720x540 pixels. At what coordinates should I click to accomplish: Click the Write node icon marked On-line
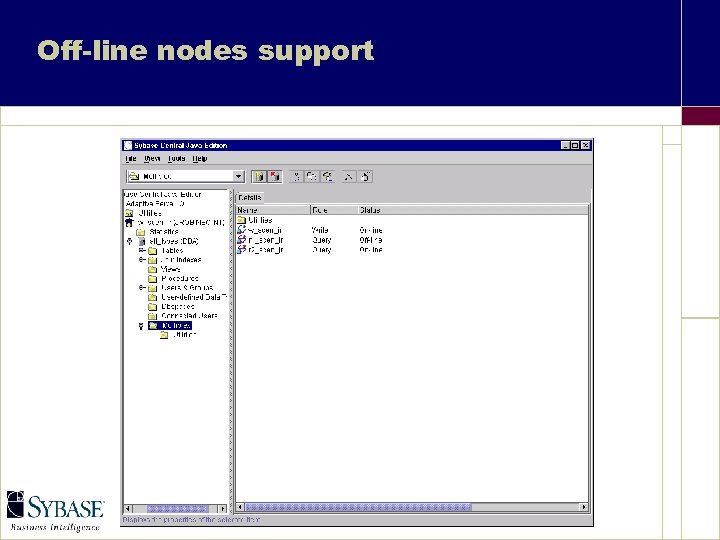point(242,230)
